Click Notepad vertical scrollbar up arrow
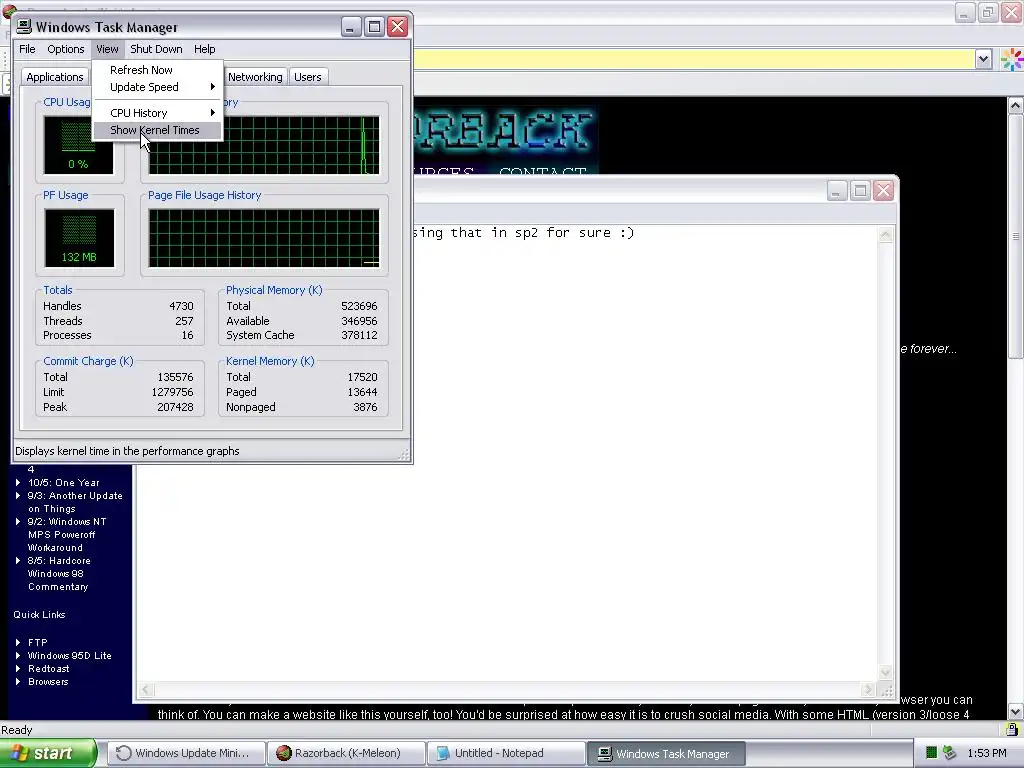The height and width of the screenshot is (768, 1024). coord(886,235)
